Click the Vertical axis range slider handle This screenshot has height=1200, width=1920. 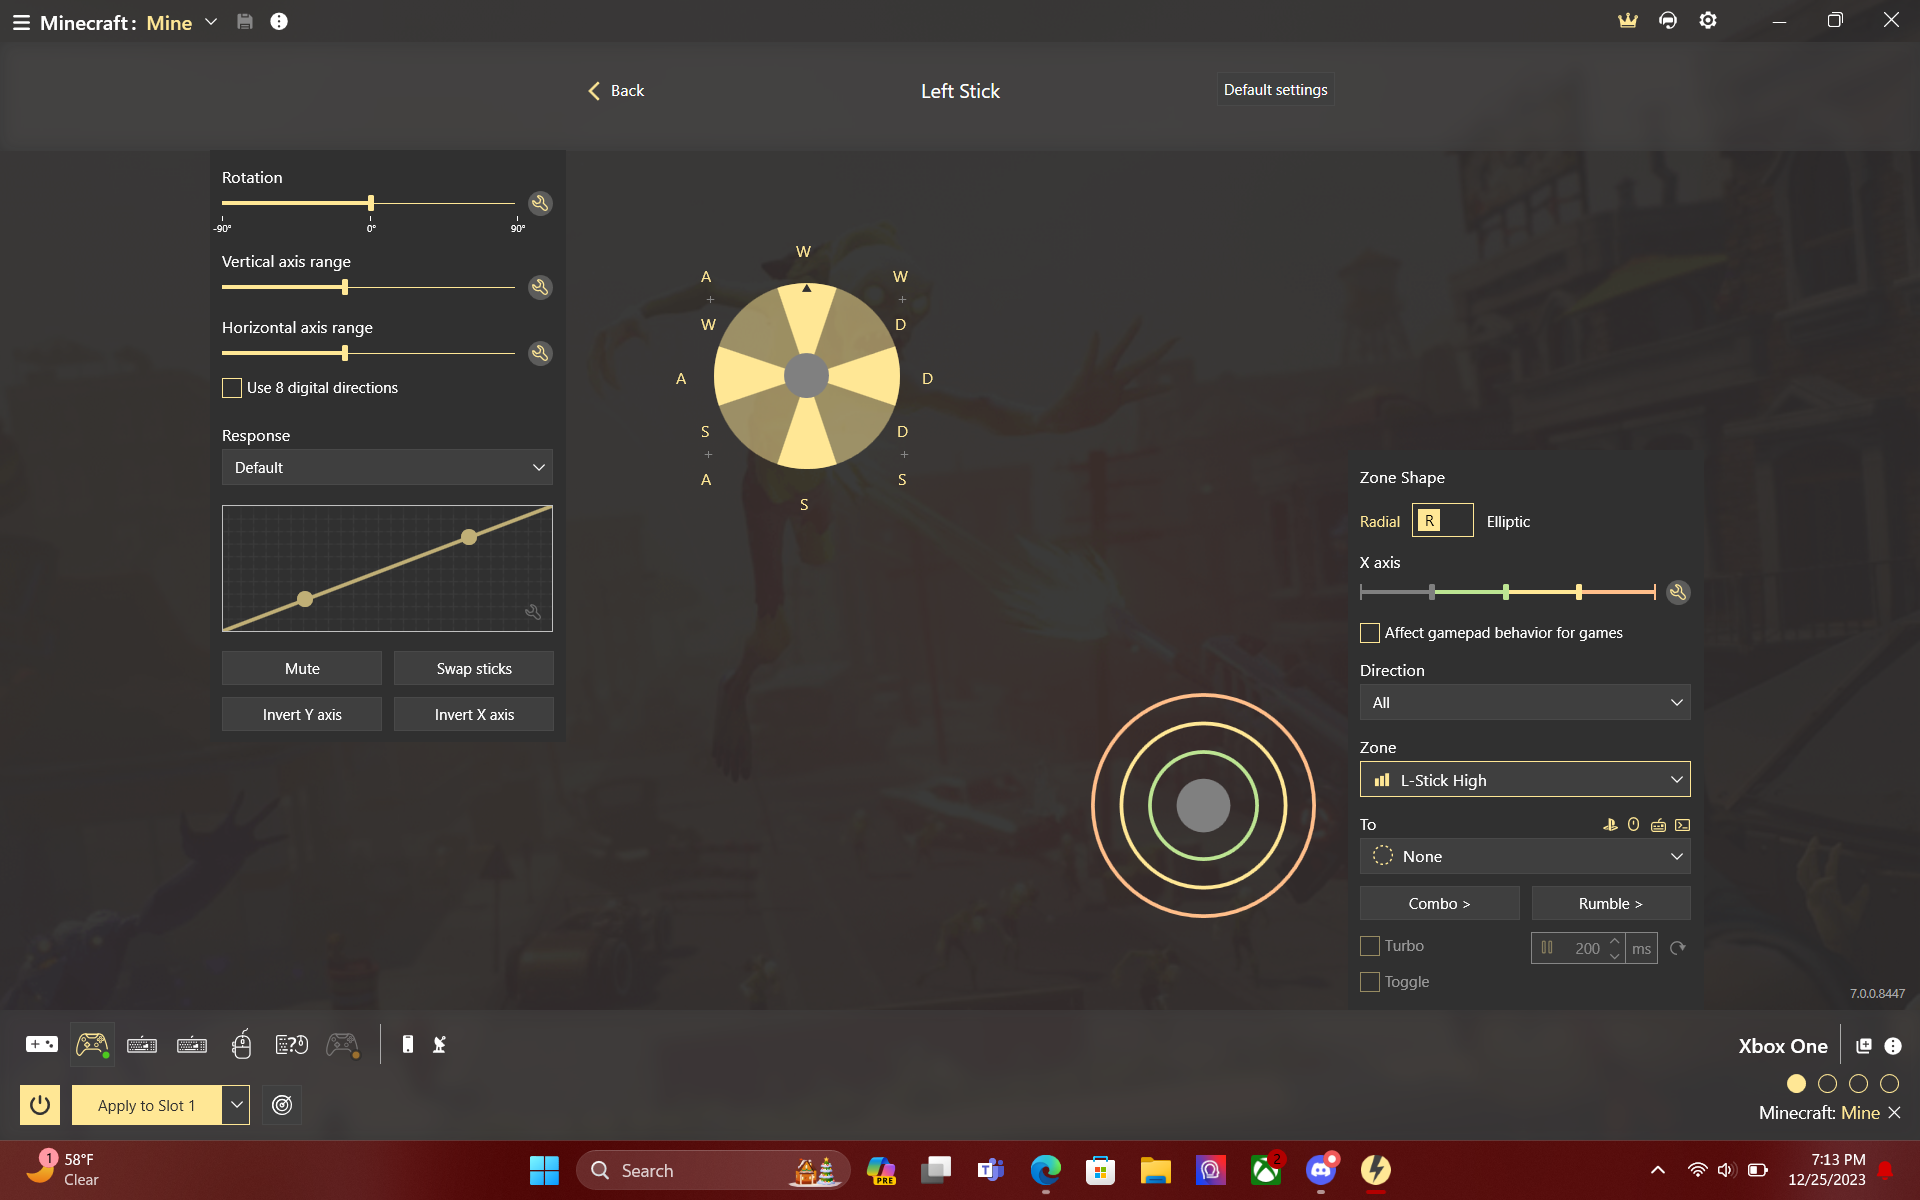[x=345, y=288]
